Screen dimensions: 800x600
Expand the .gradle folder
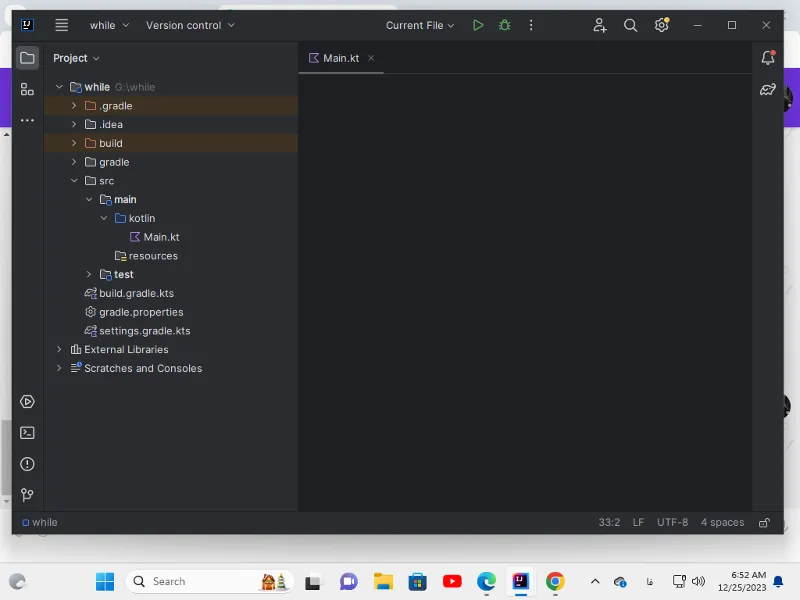click(x=74, y=106)
